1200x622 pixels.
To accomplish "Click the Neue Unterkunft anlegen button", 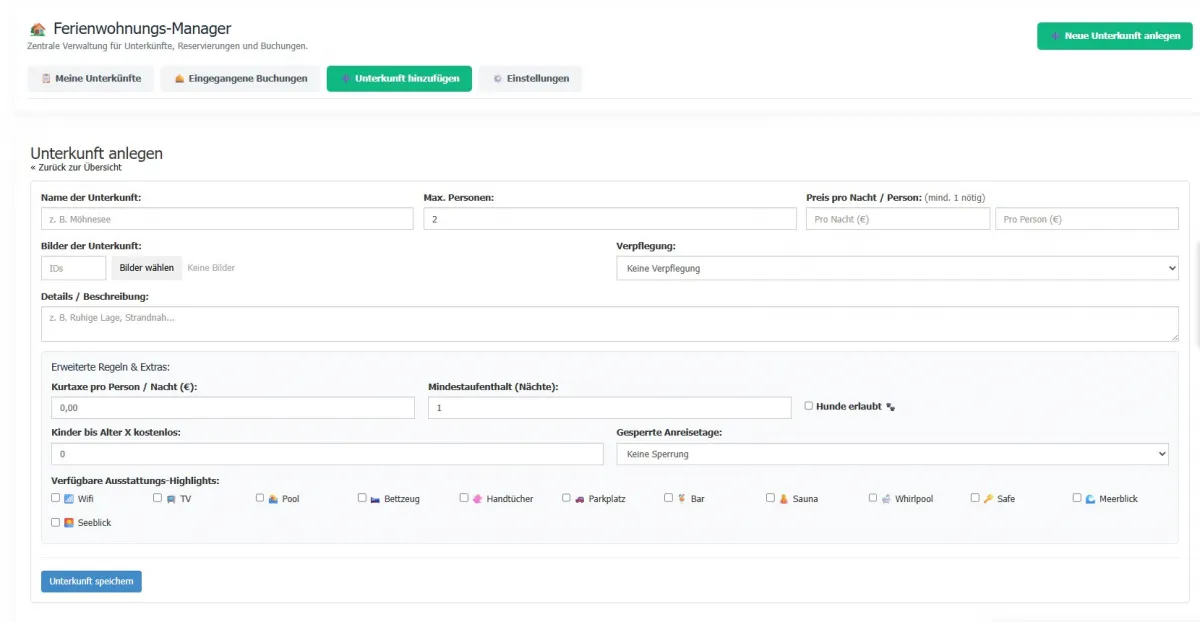I will point(1114,36).
